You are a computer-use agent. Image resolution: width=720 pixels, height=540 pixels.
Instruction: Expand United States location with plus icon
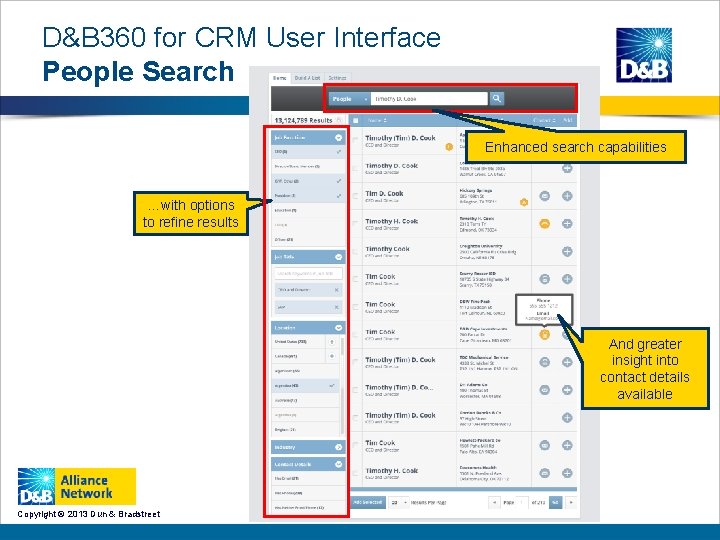coord(332,342)
